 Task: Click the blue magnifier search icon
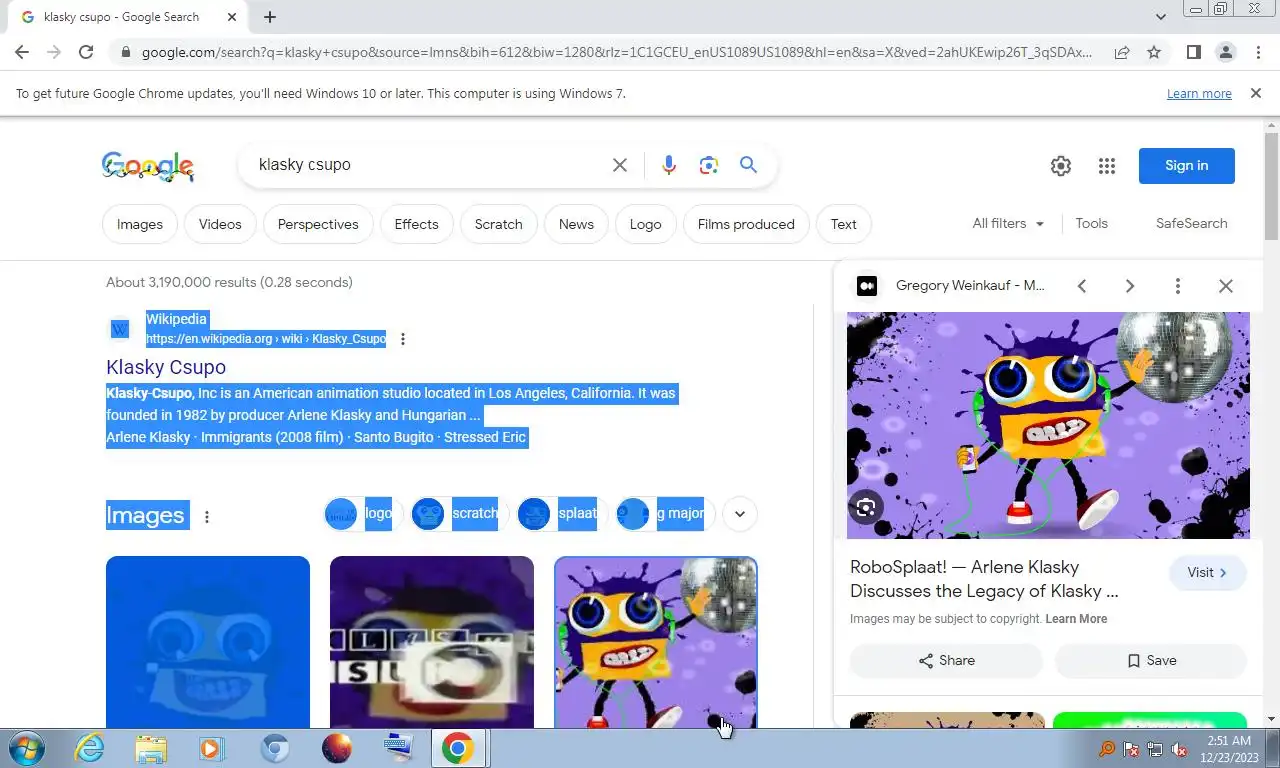[x=748, y=165]
